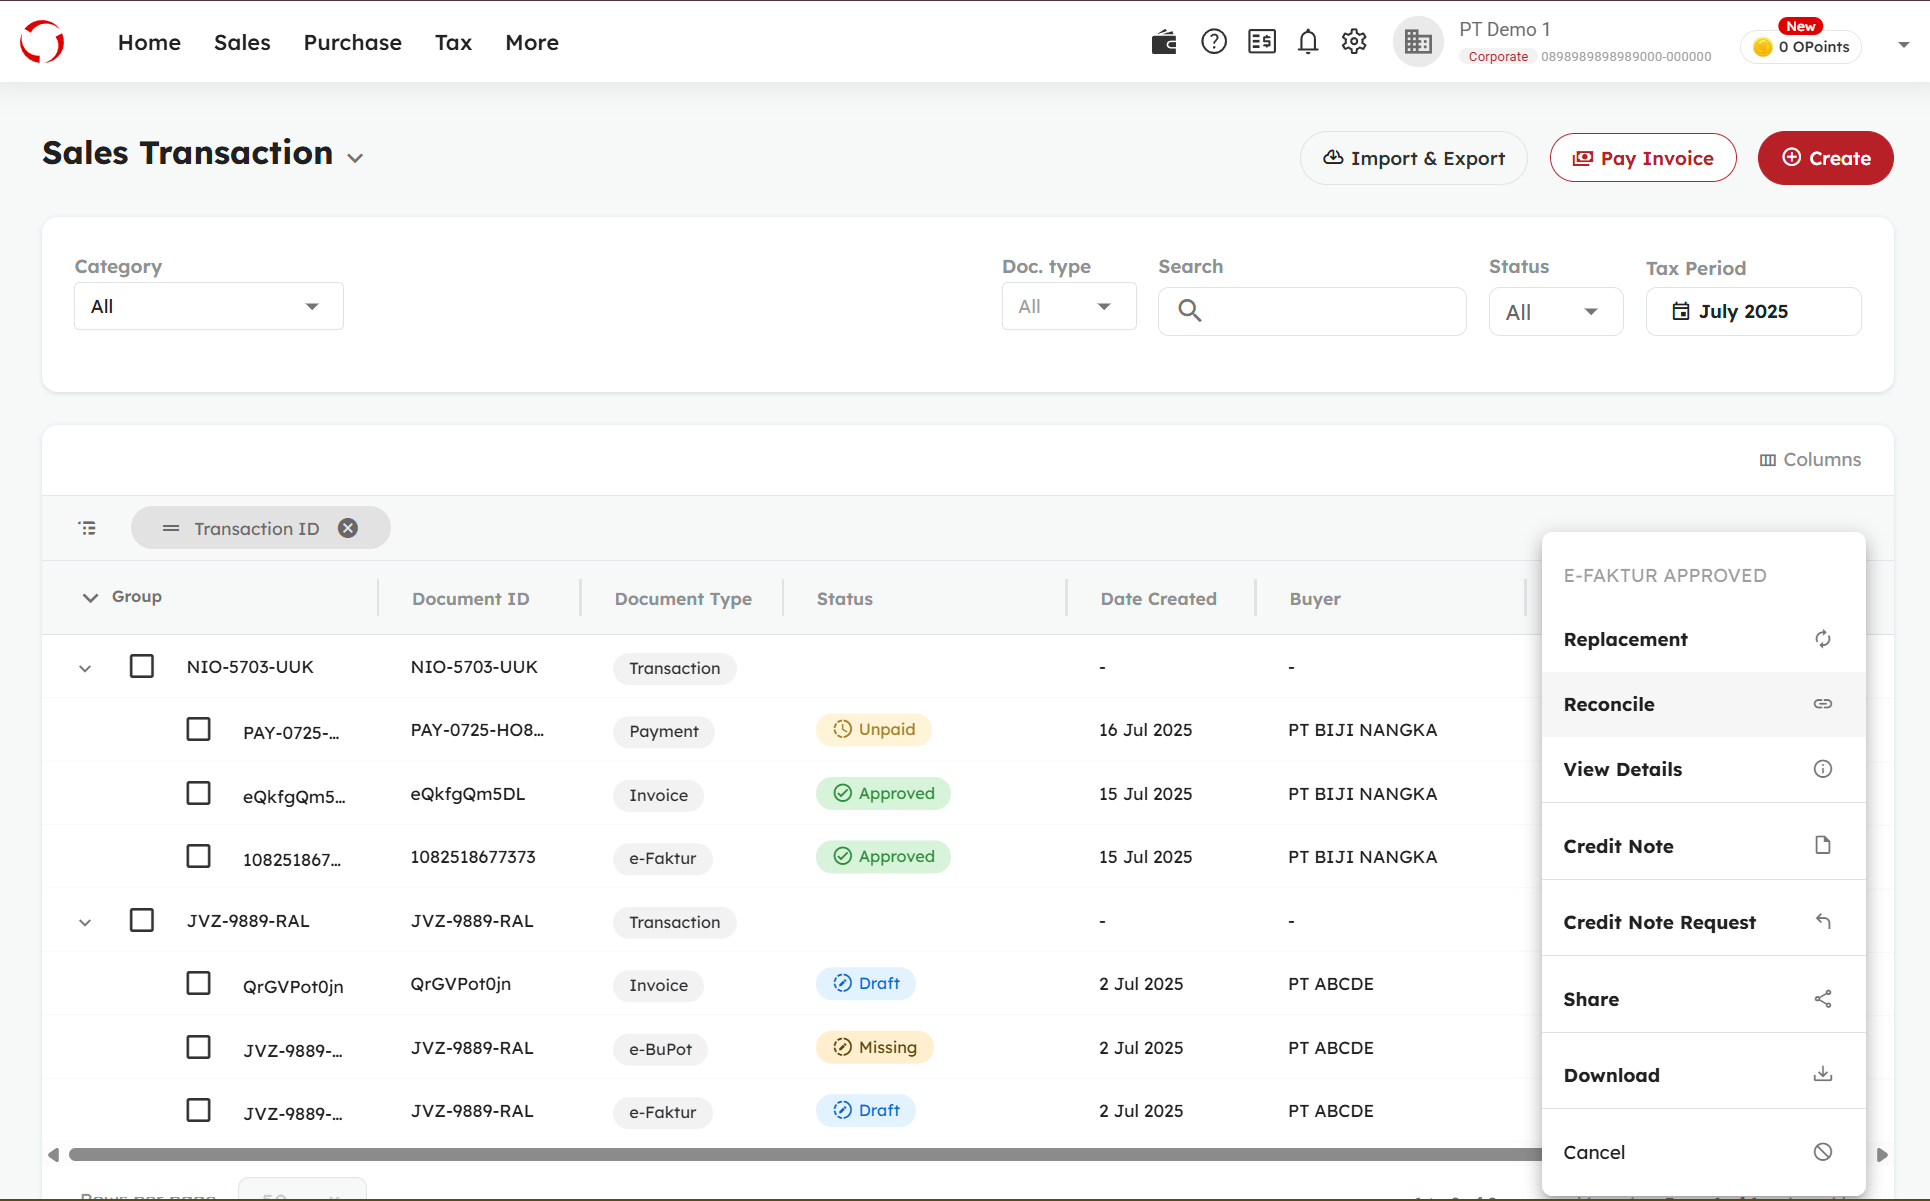1930x1201 pixels.
Task: Click the help question mark icon
Action: coord(1213,42)
